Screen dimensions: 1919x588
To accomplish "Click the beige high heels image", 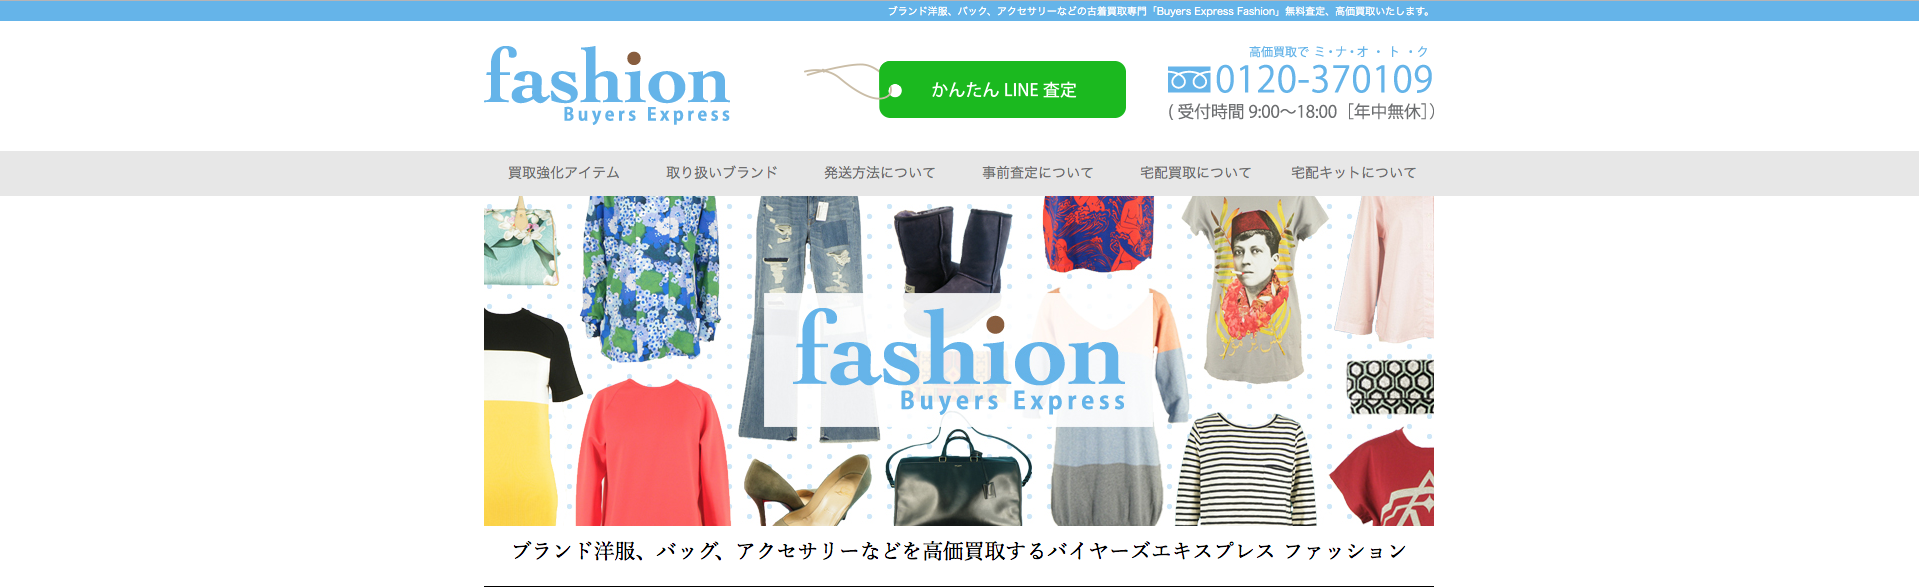I will click(808, 490).
